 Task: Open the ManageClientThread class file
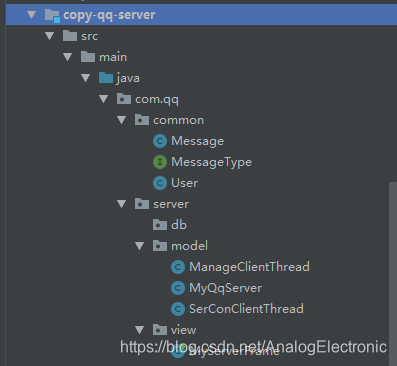249,267
